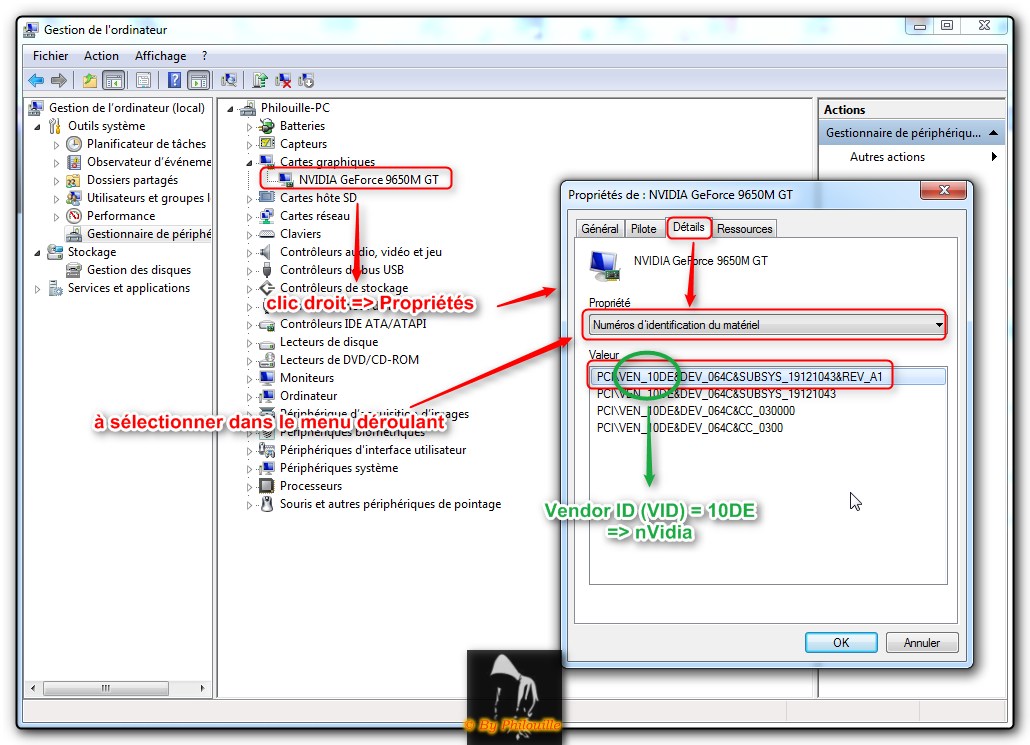
Task: Click the gray Forward arrow in toolbar
Action: click(x=58, y=80)
